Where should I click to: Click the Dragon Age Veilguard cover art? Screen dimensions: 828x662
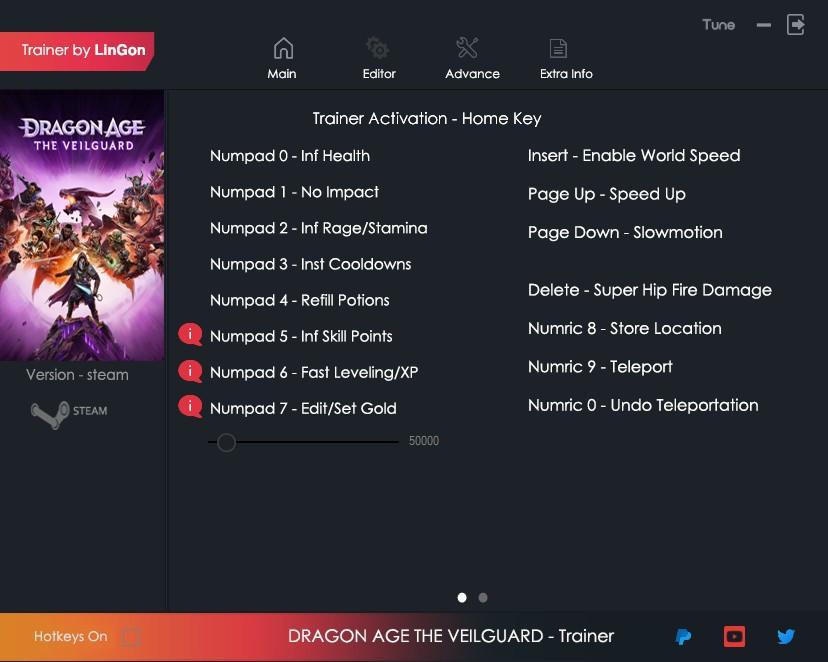point(82,226)
